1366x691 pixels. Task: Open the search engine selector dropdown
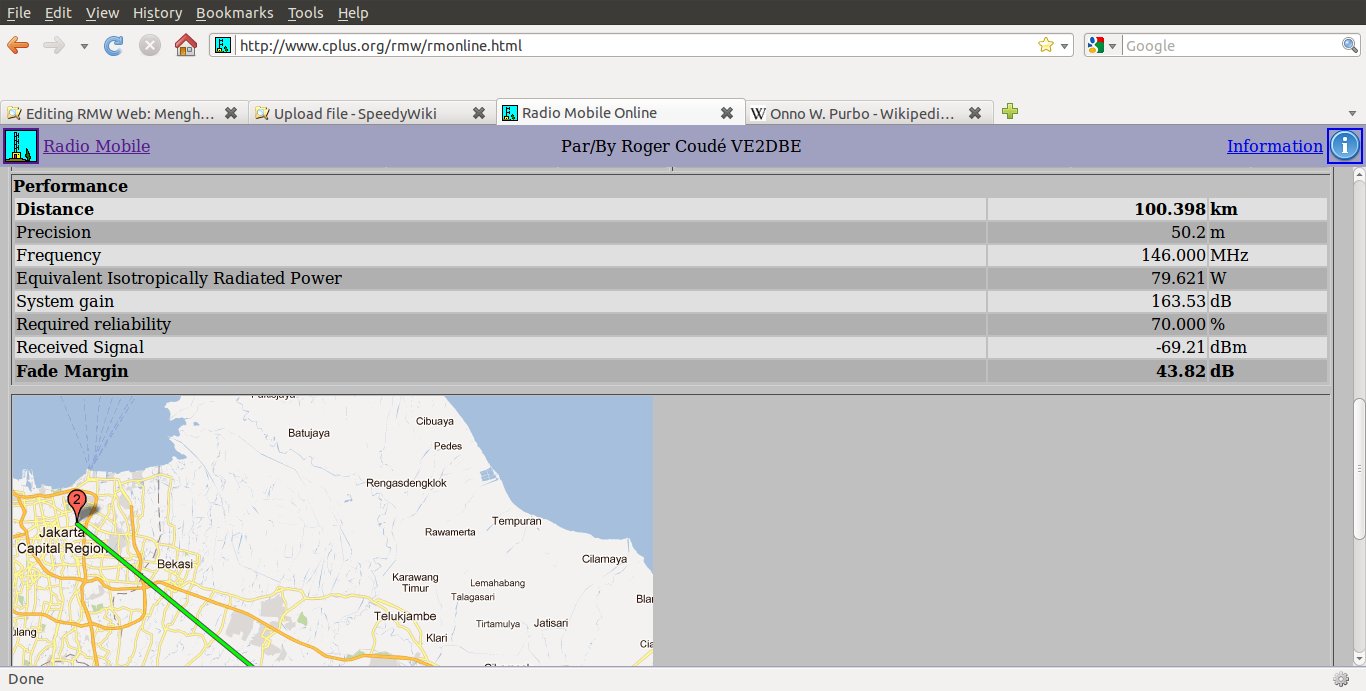1103,45
